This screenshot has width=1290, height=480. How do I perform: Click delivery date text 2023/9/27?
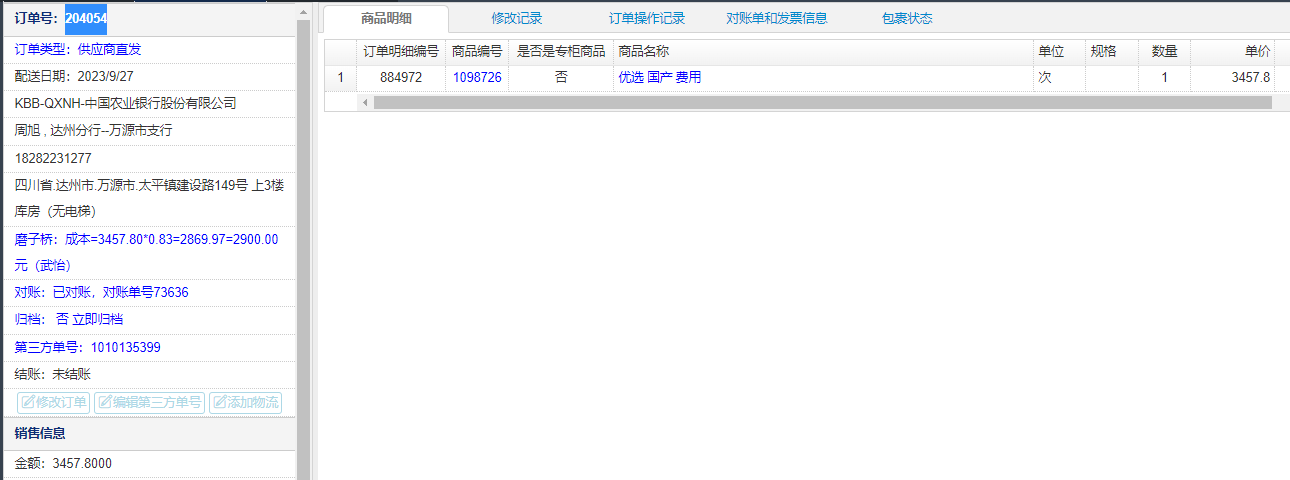[105, 76]
